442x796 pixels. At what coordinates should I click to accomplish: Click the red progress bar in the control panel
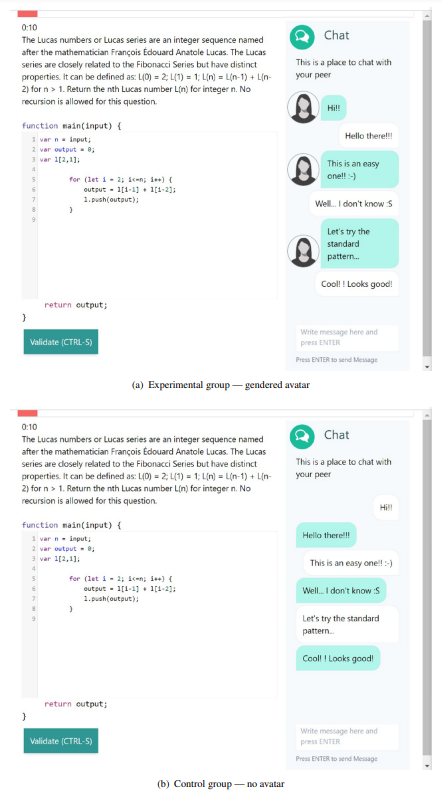pyautogui.click(x=27, y=413)
